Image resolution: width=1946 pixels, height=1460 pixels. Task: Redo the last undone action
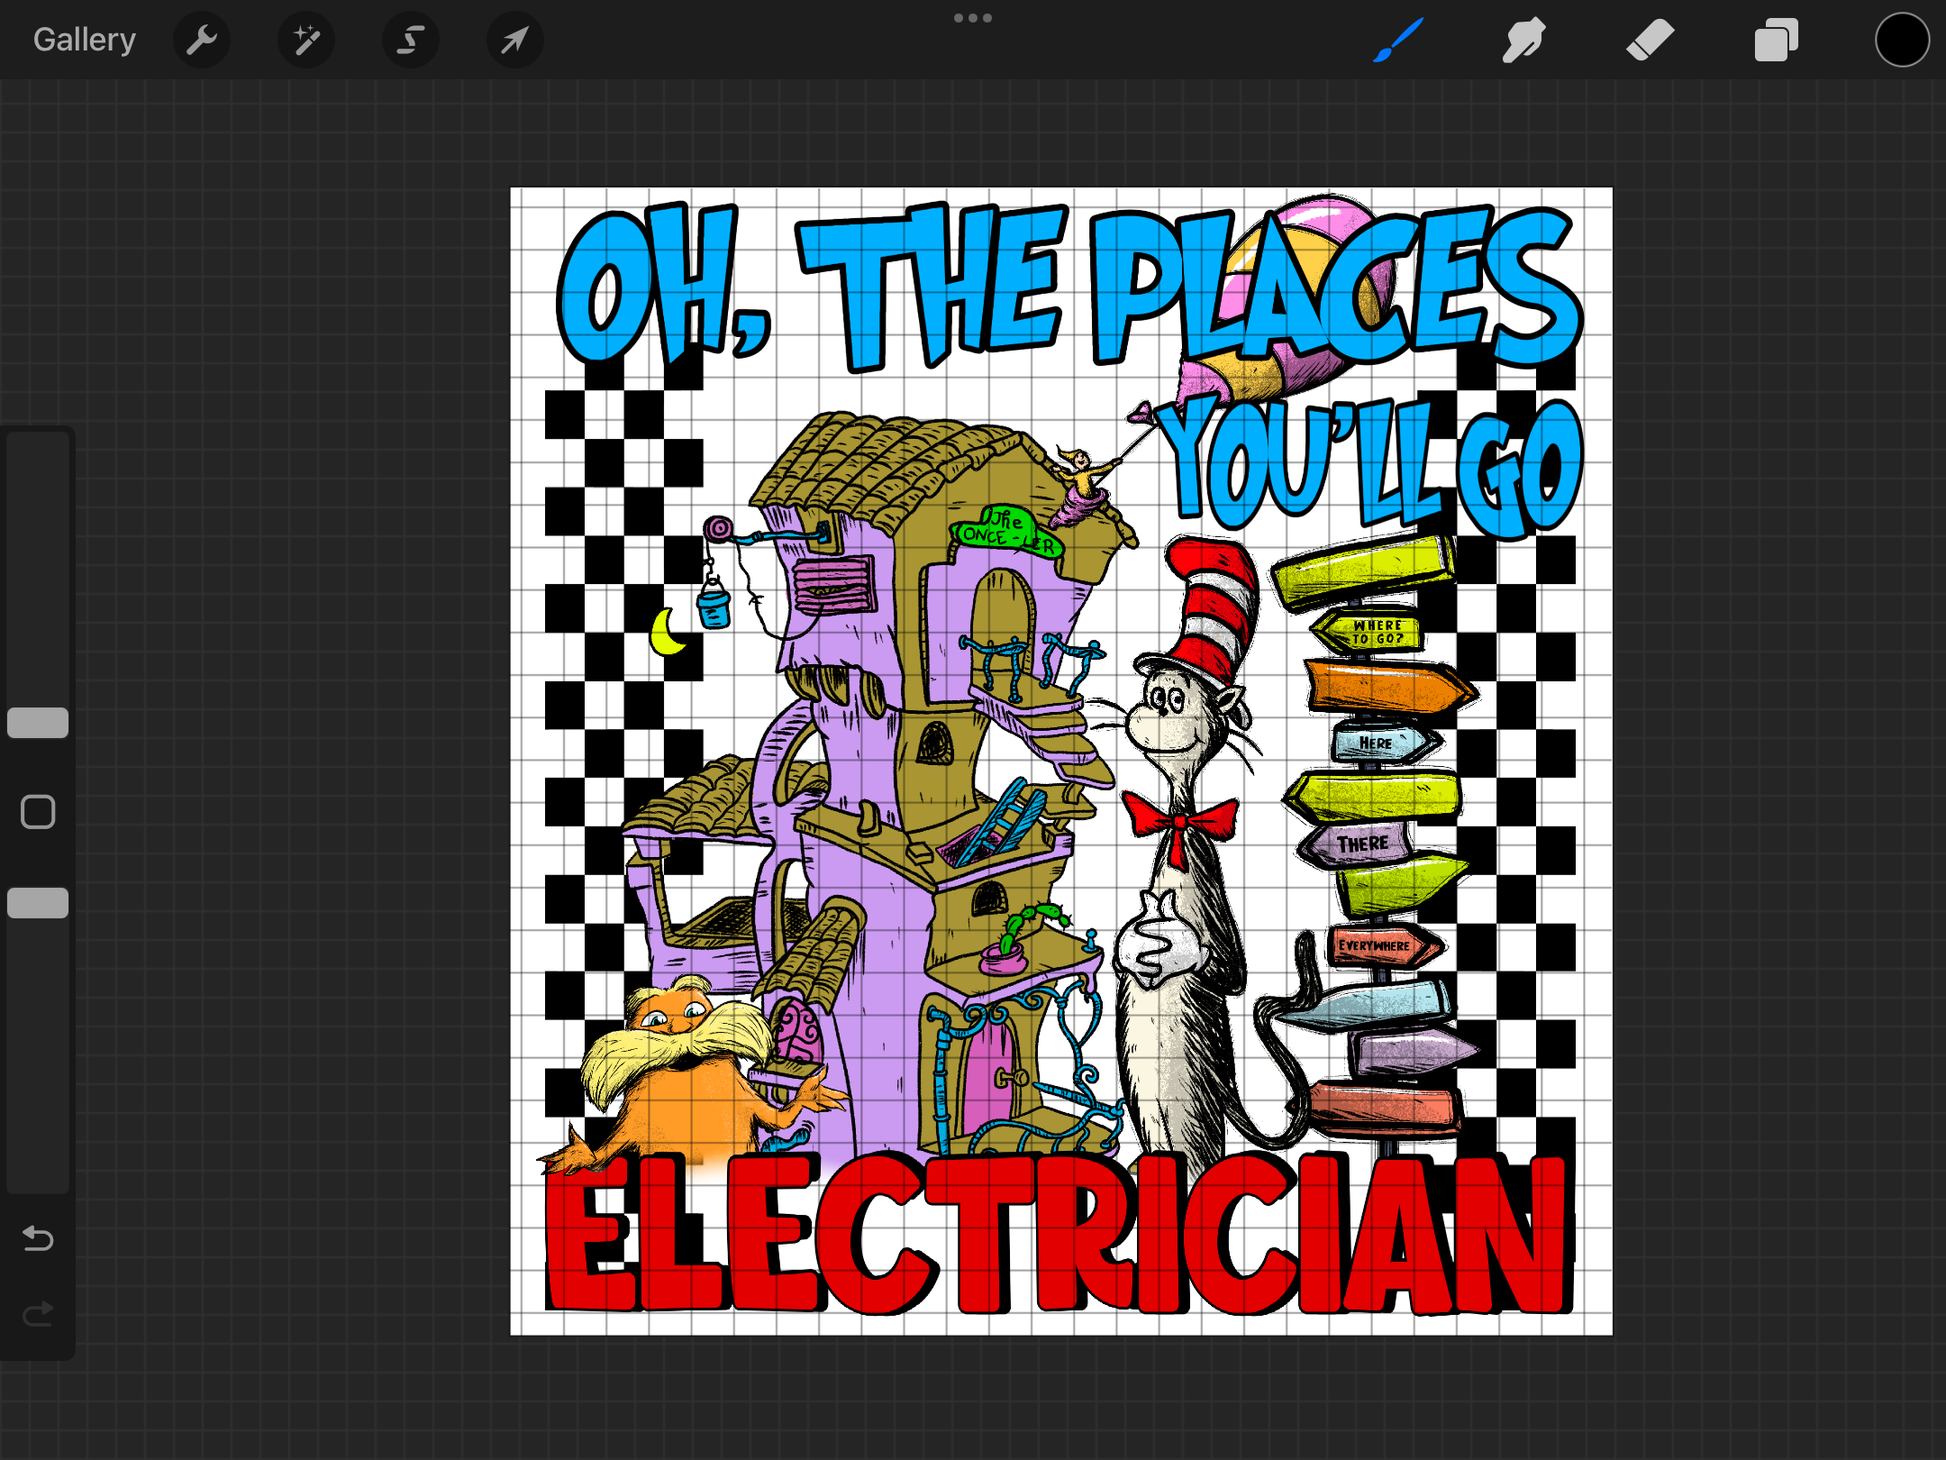[x=38, y=1313]
